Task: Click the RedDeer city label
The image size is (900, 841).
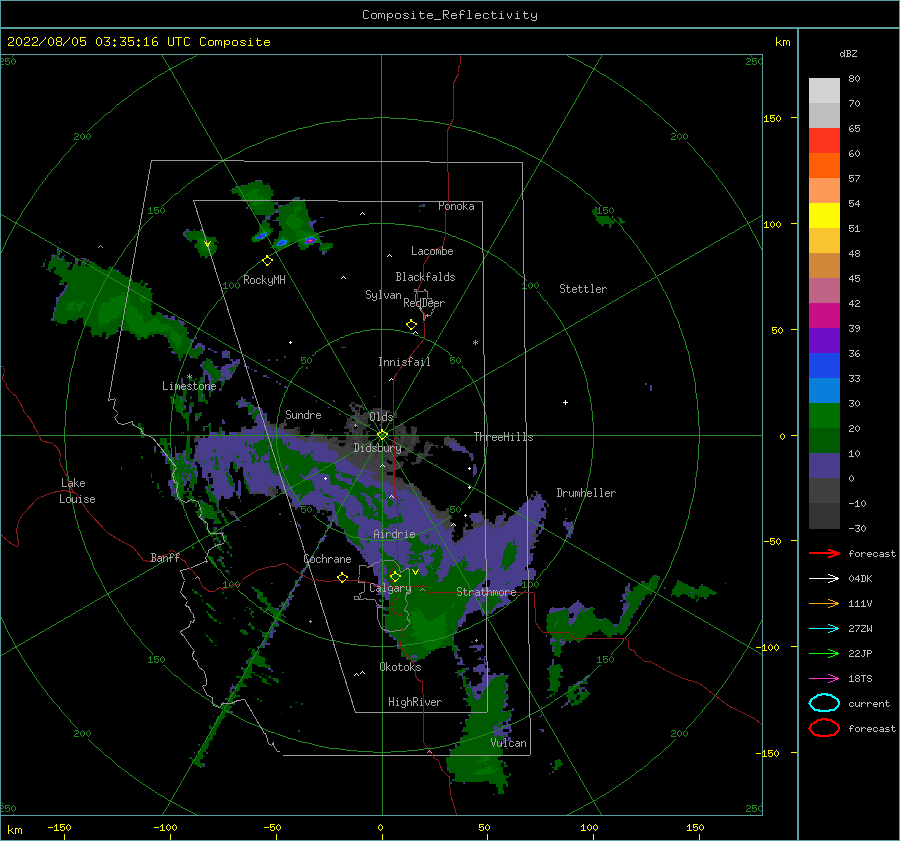Action: coord(424,303)
